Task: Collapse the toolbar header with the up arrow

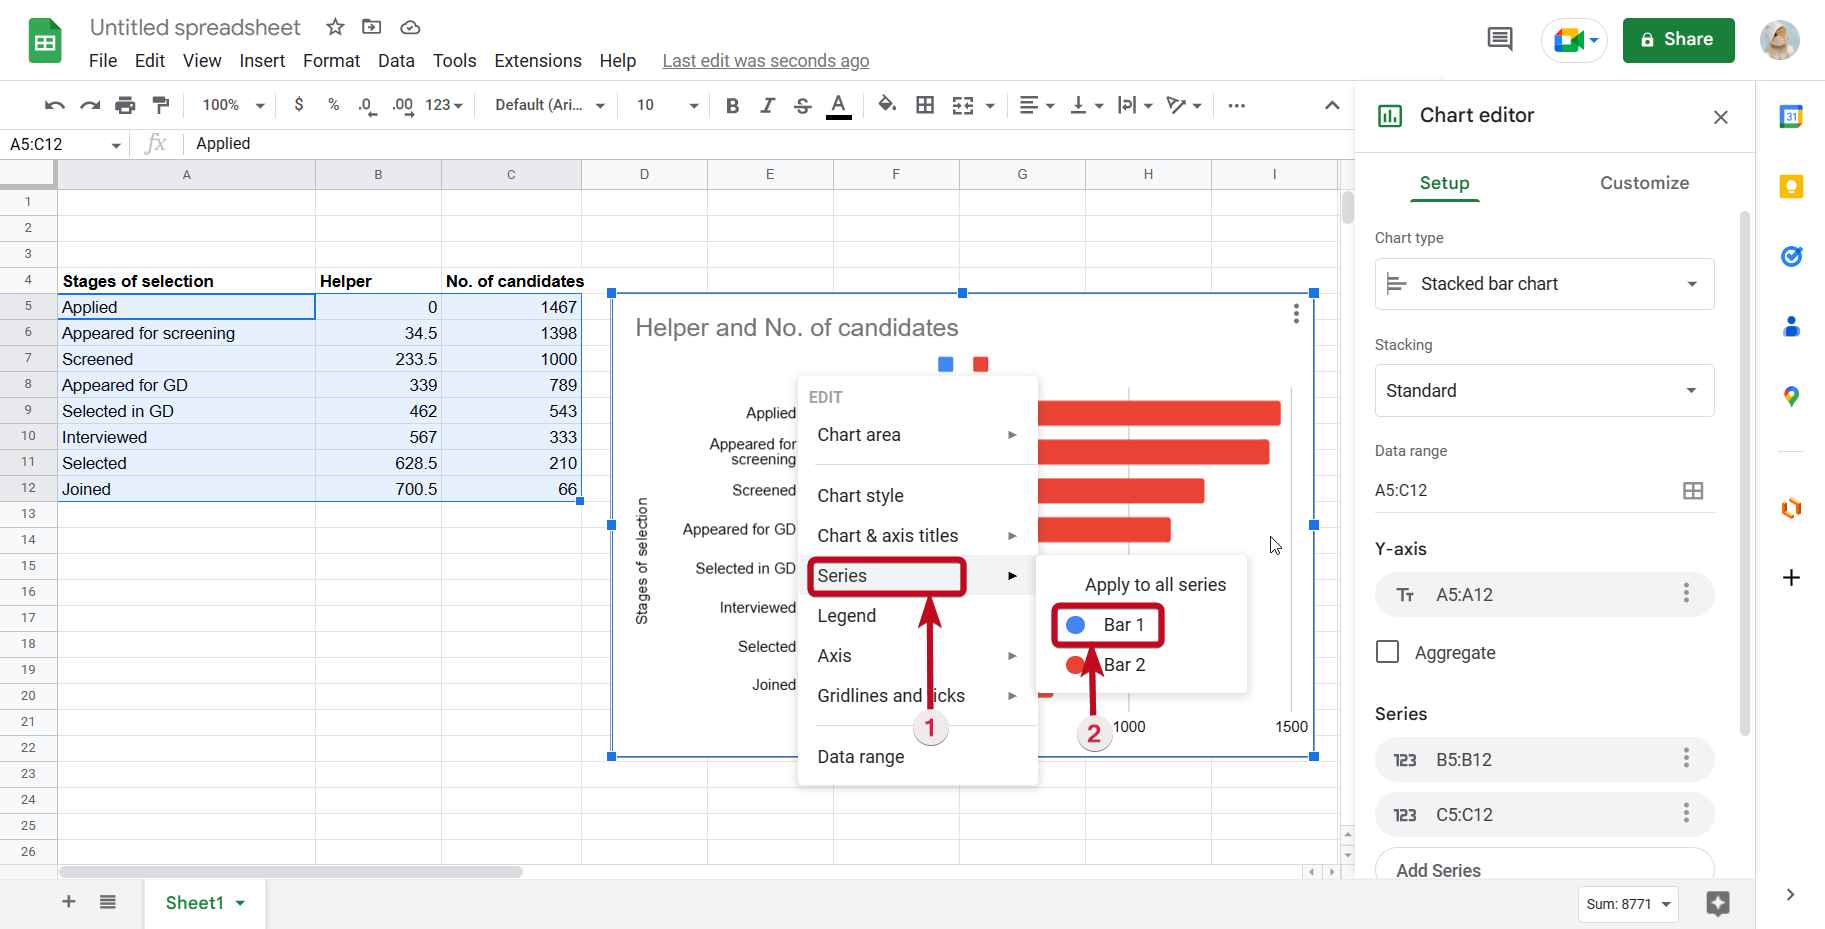Action: tap(1332, 105)
